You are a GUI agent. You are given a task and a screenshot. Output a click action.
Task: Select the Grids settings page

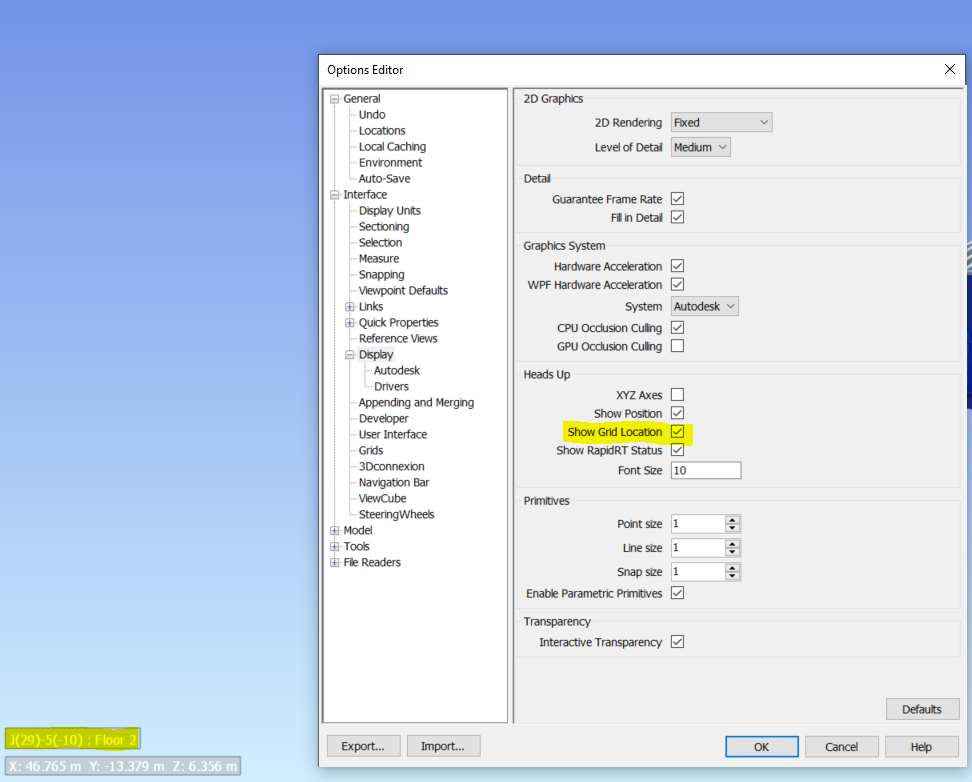coord(370,450)
